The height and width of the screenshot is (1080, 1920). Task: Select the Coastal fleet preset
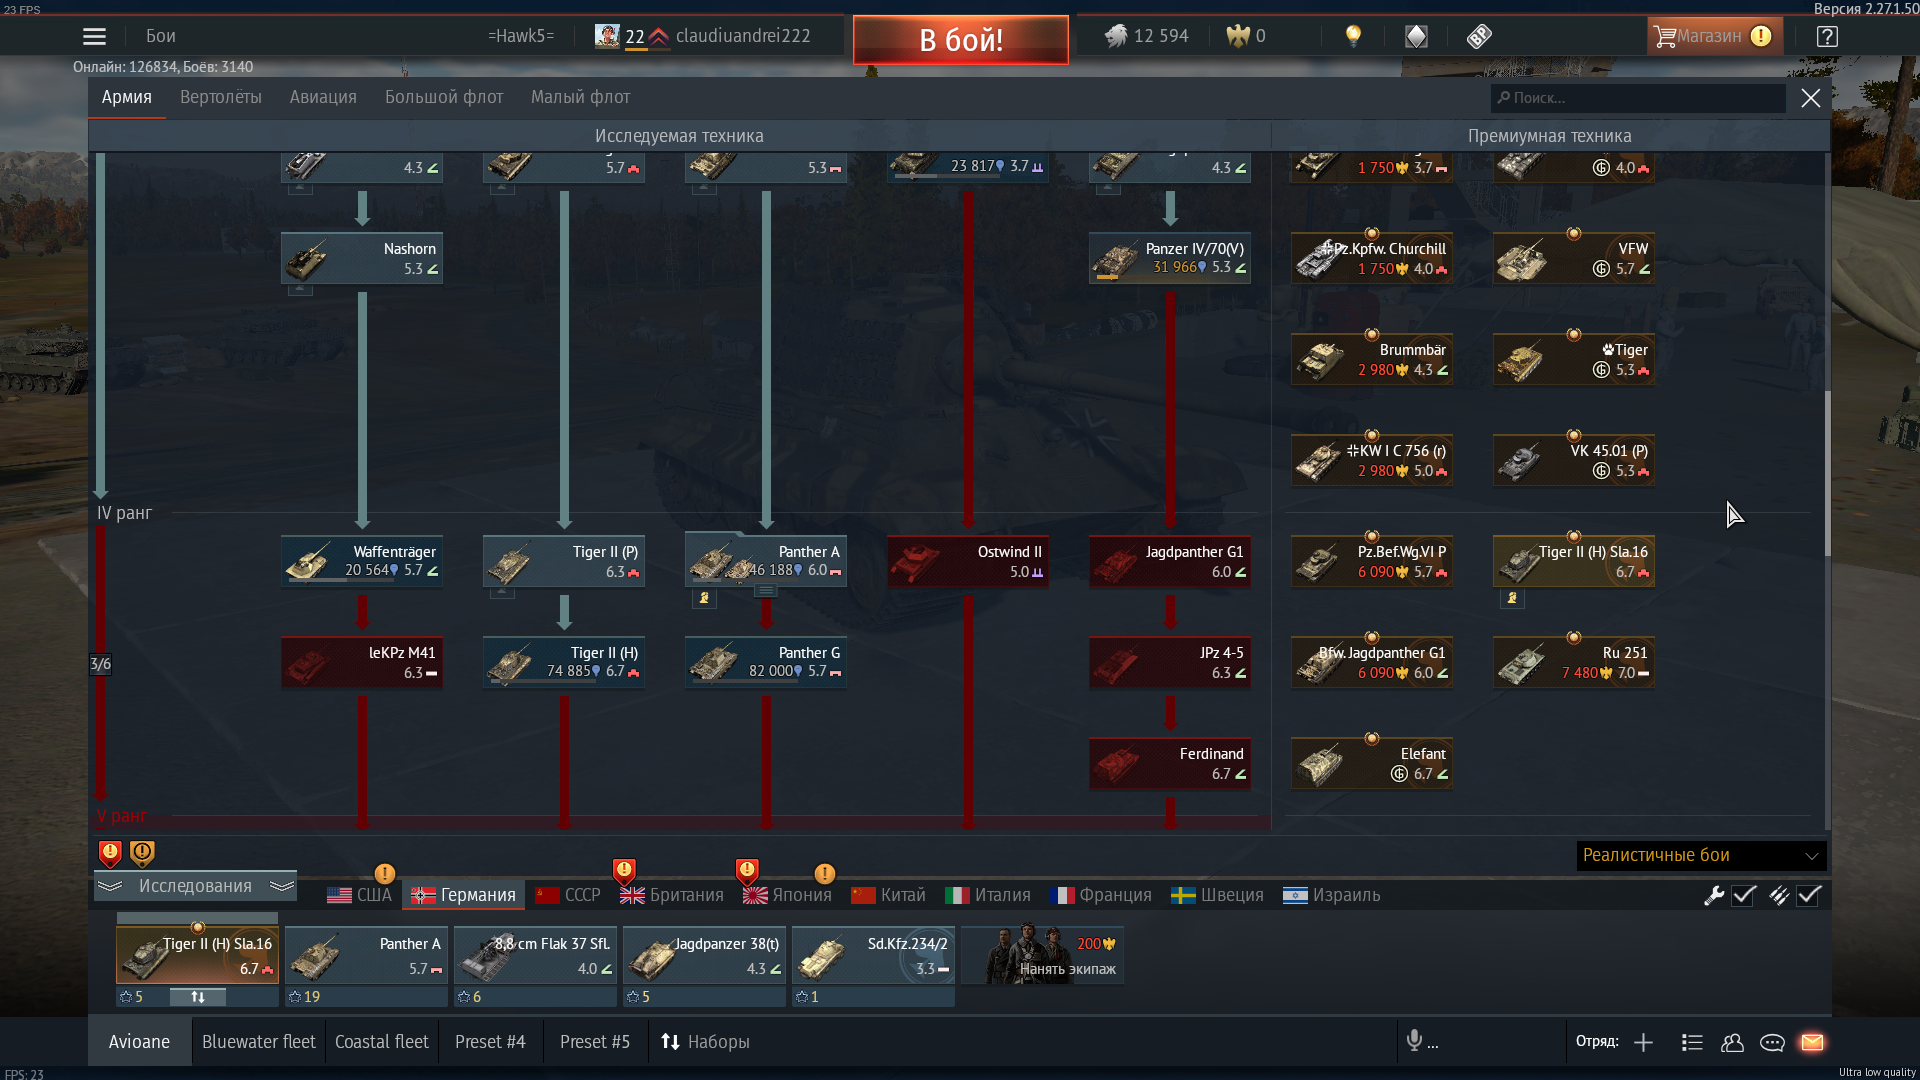click(381, 1042)
